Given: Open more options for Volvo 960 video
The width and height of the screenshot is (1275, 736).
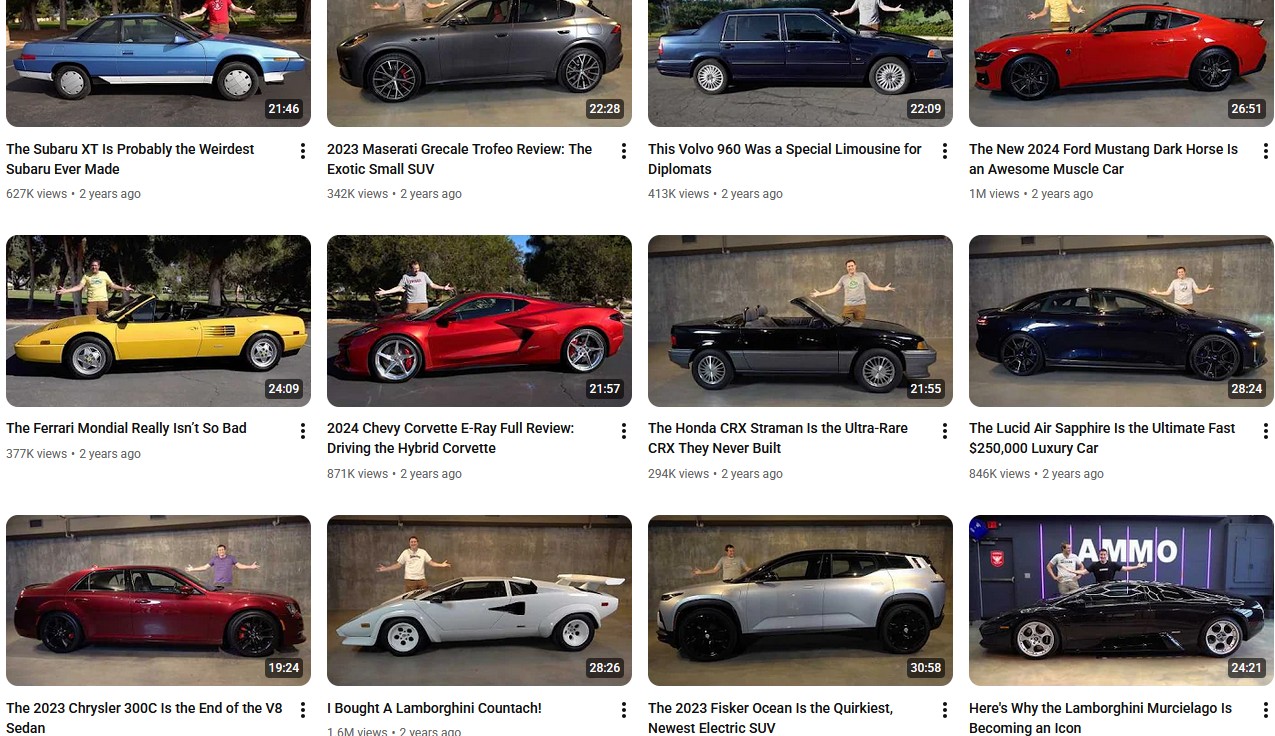Looking at the screenshot, I should [944, 151].
